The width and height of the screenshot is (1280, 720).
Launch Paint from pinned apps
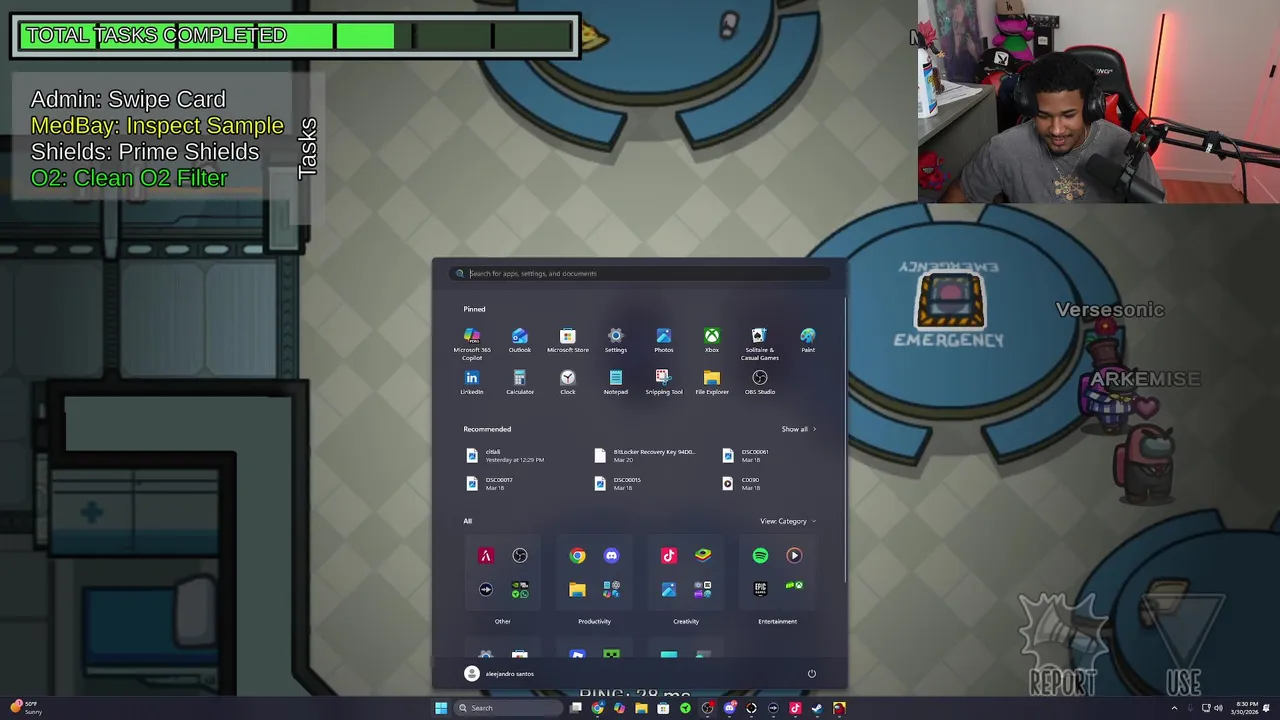(x=807, y=340)
